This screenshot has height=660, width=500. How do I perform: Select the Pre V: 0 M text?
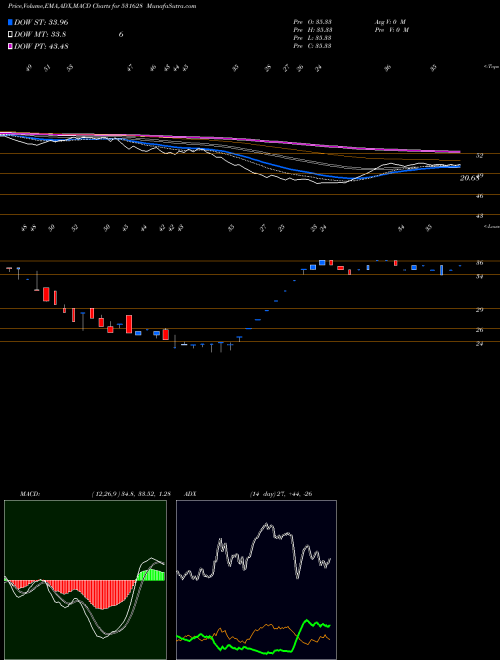(x=391, y=30)
